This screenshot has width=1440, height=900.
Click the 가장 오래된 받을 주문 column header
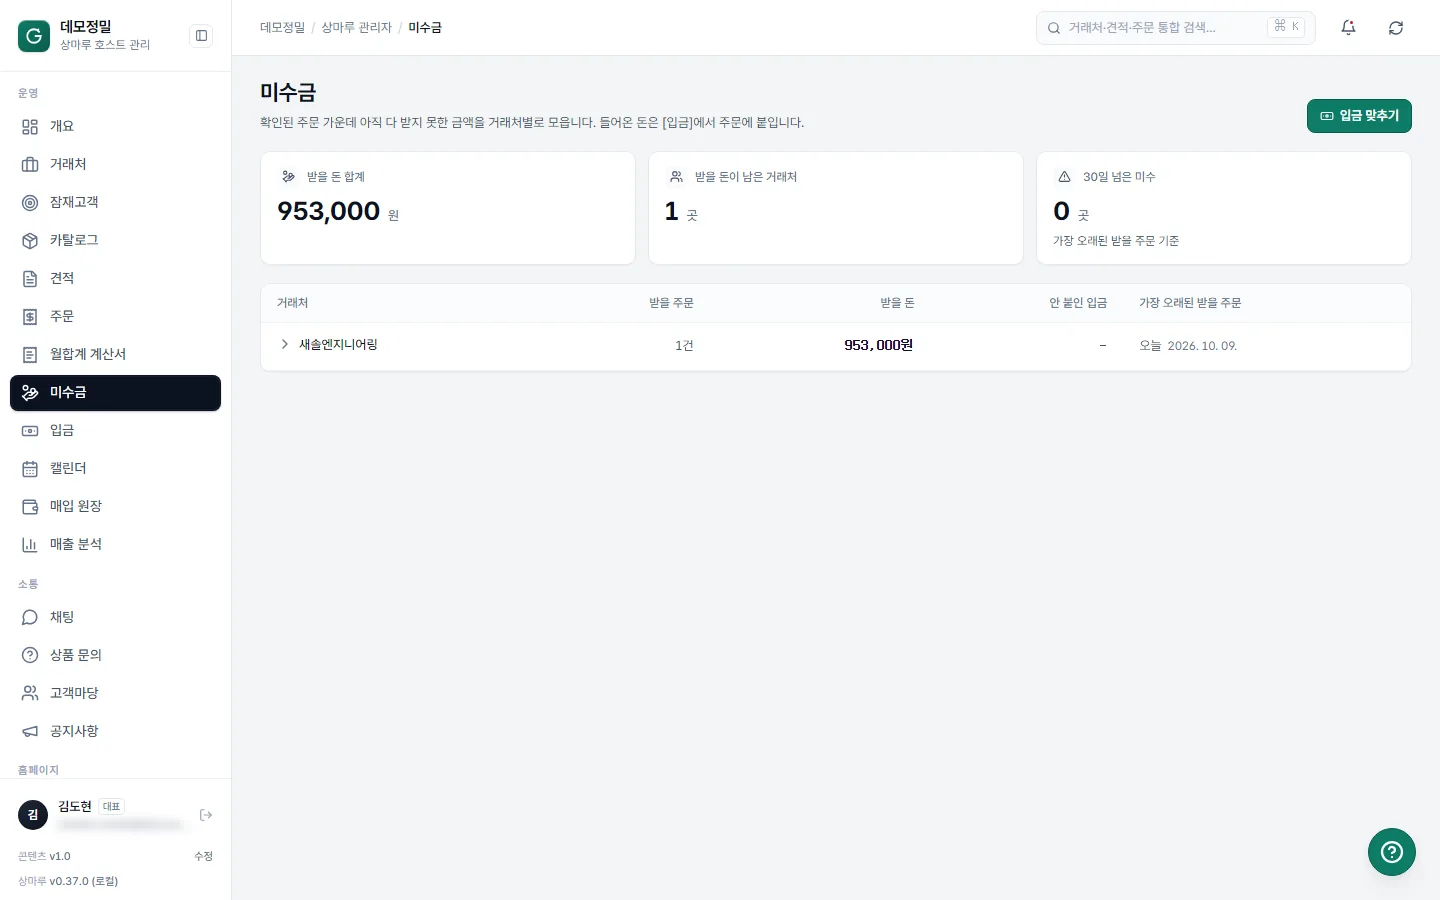[1190, 303]
